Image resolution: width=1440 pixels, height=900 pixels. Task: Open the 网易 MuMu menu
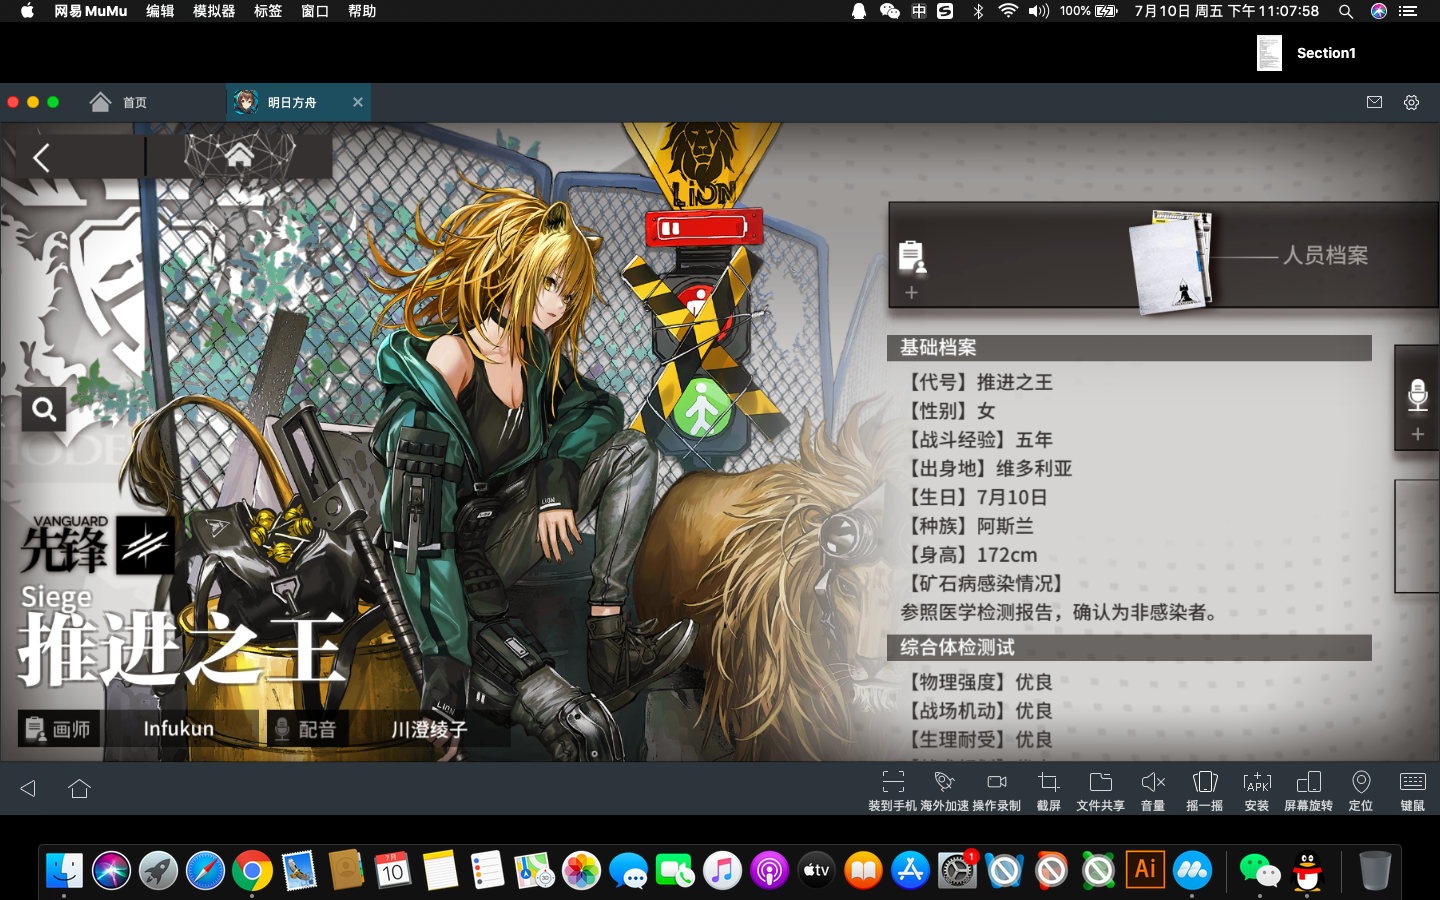(x=90, y=11)
